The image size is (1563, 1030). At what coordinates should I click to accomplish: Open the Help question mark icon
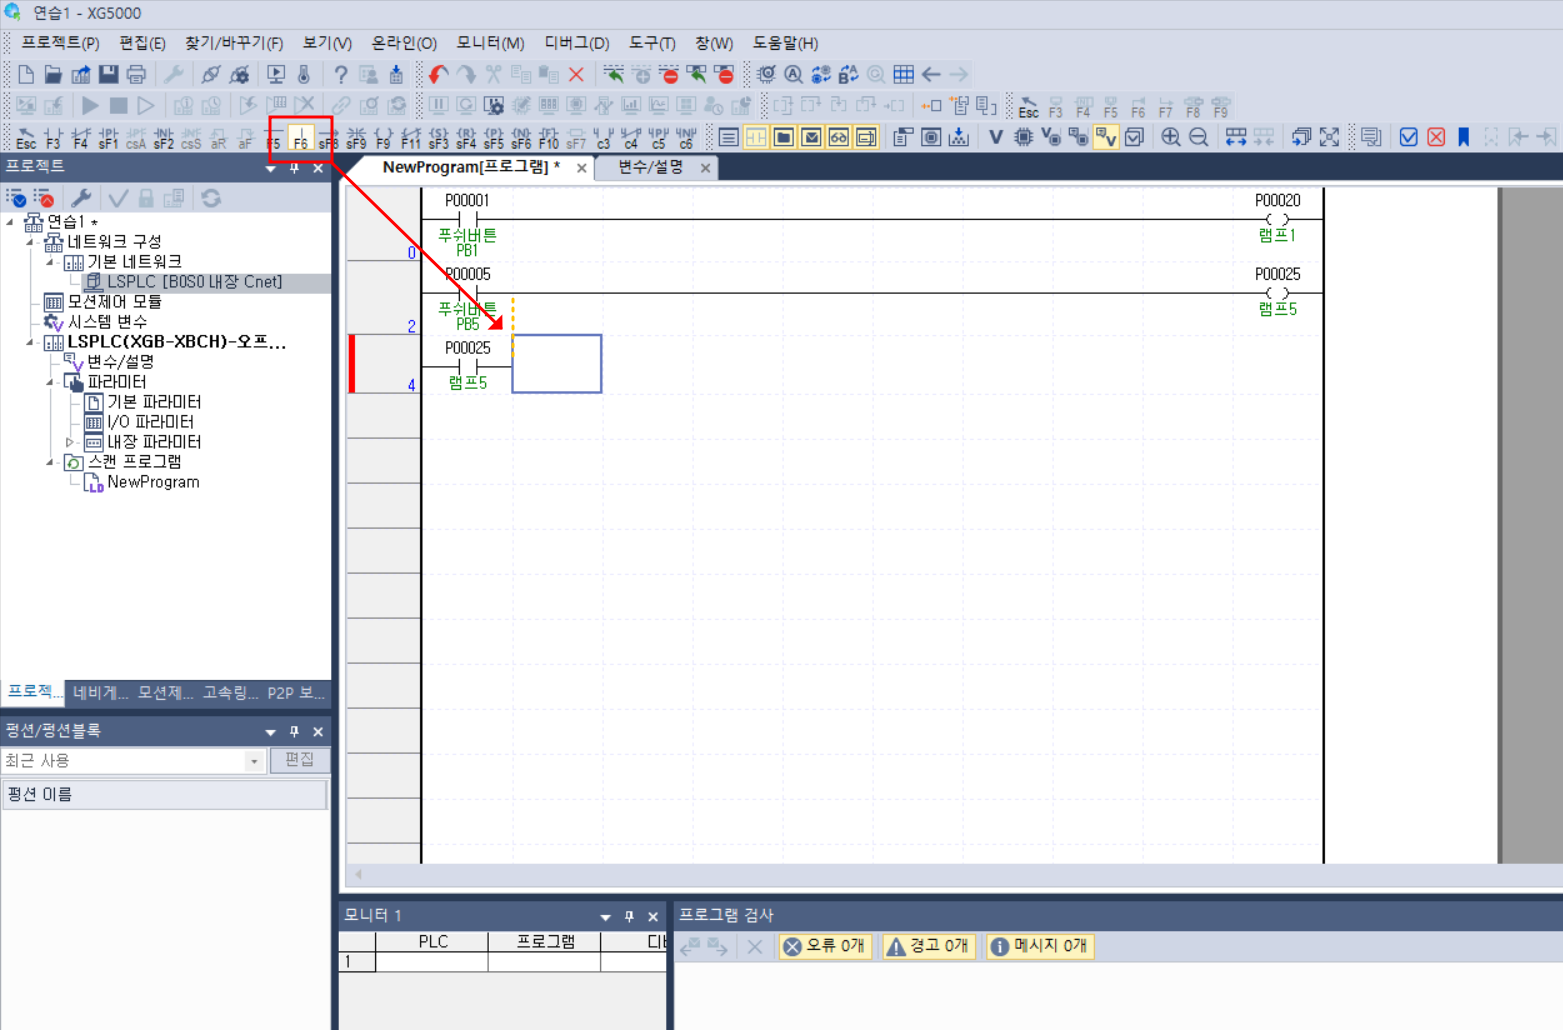pos(341,75)
